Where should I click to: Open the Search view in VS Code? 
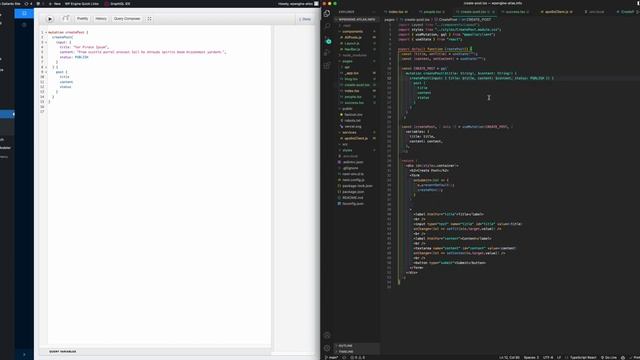point(327,26)
